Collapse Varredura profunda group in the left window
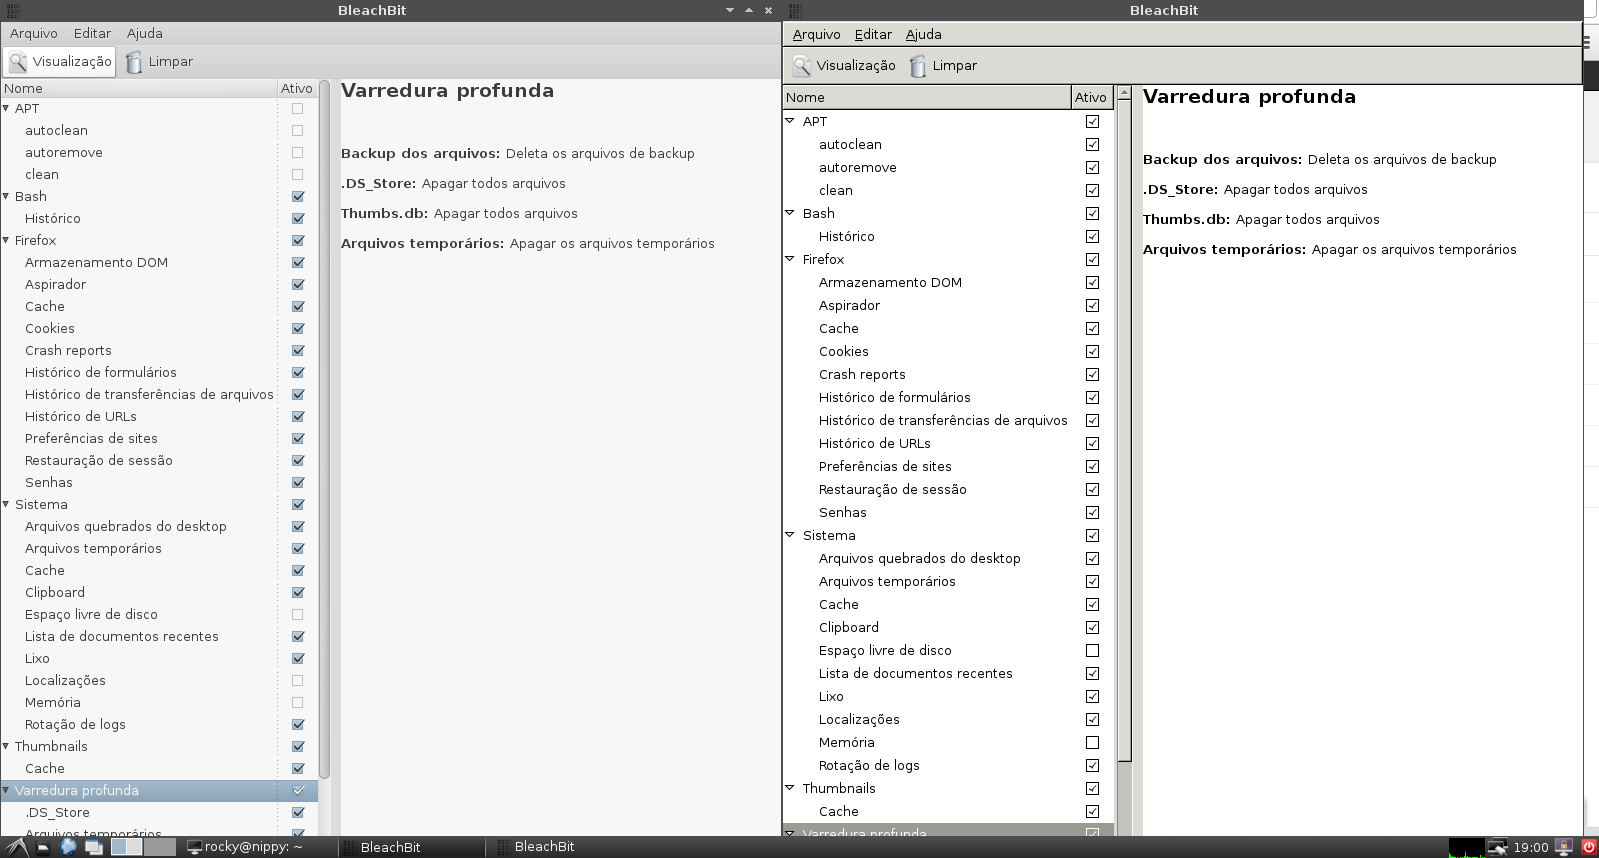This screenshot has height=858, width=1599. pyautogui.click(x=6, y=790)
